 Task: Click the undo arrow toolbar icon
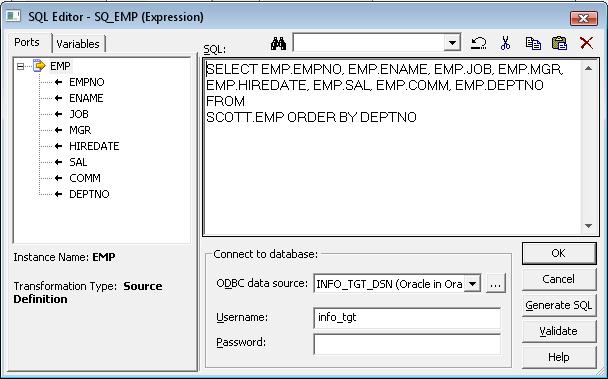point(479,43)
